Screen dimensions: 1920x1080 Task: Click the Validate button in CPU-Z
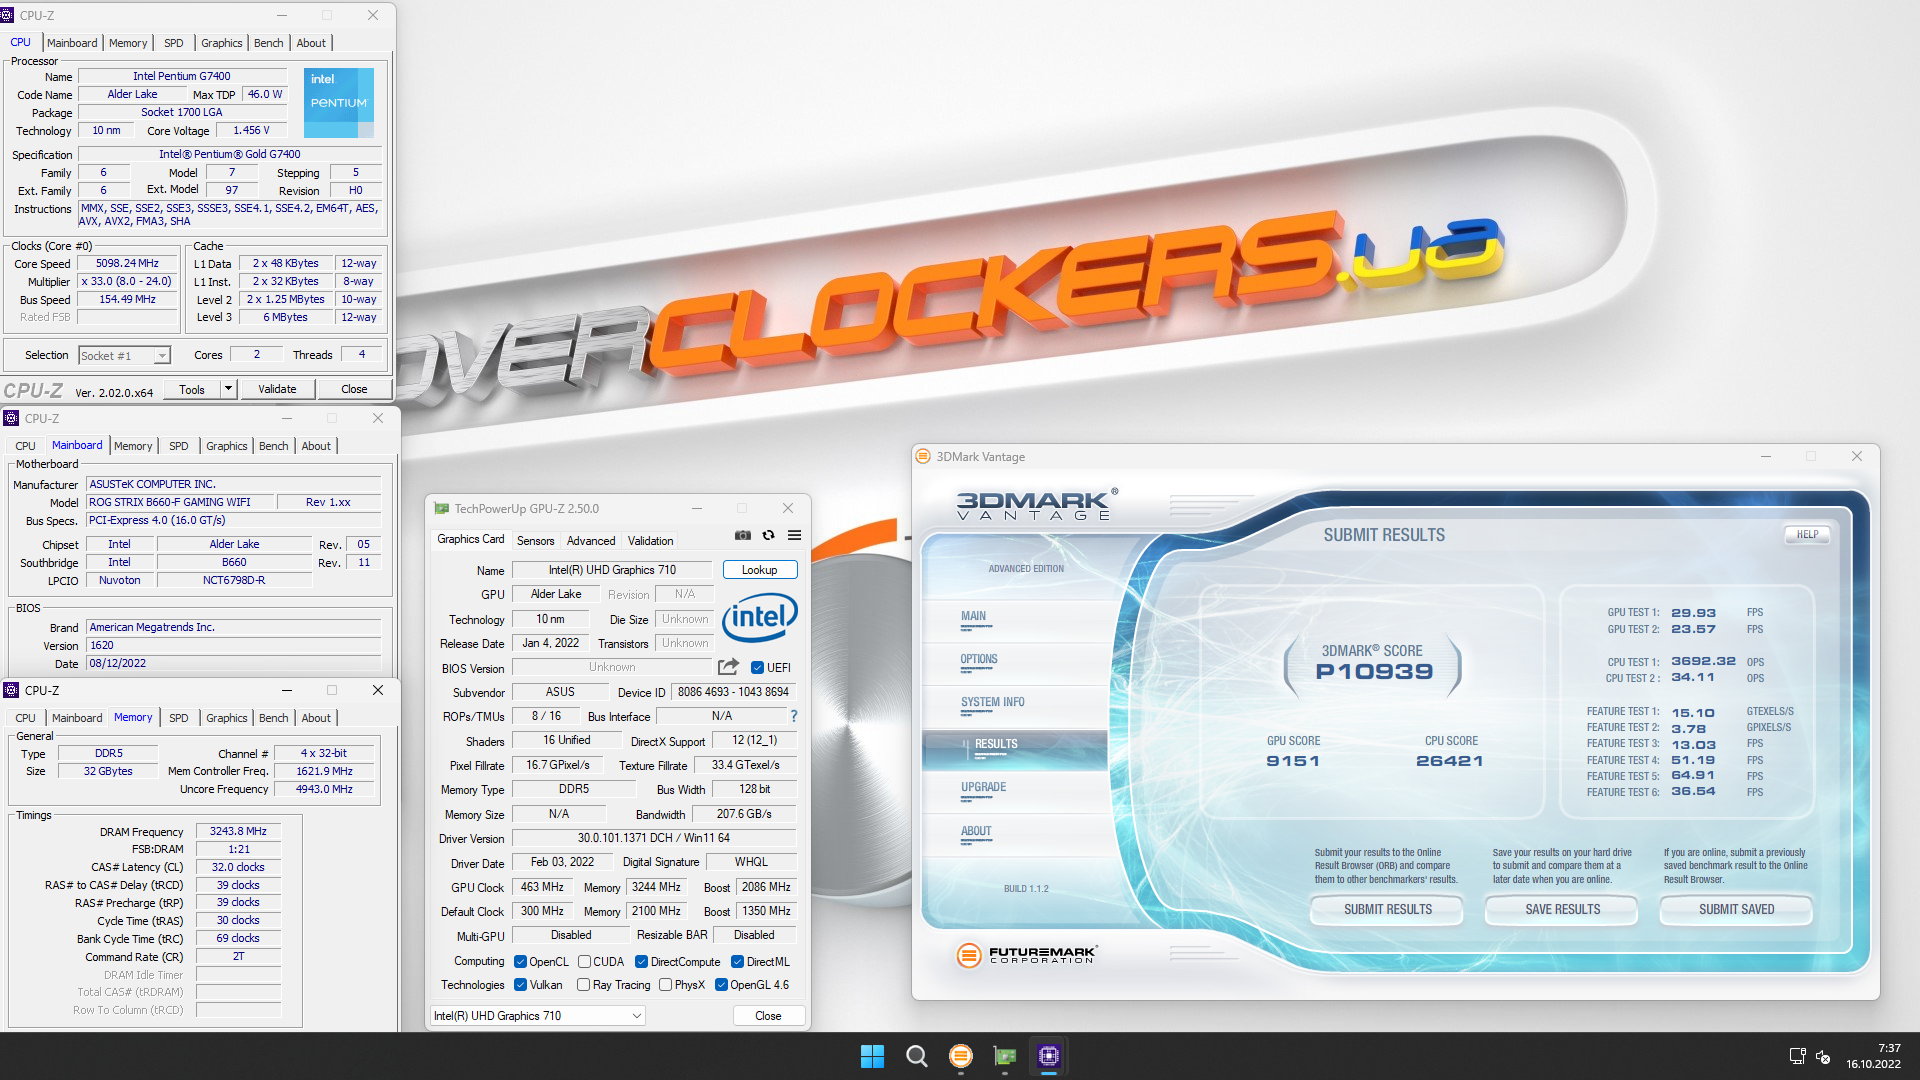point(277,389)
